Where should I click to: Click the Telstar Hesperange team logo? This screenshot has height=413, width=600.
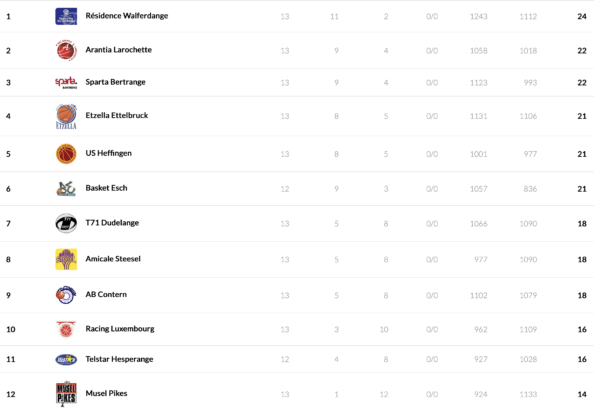coord(66,359)
